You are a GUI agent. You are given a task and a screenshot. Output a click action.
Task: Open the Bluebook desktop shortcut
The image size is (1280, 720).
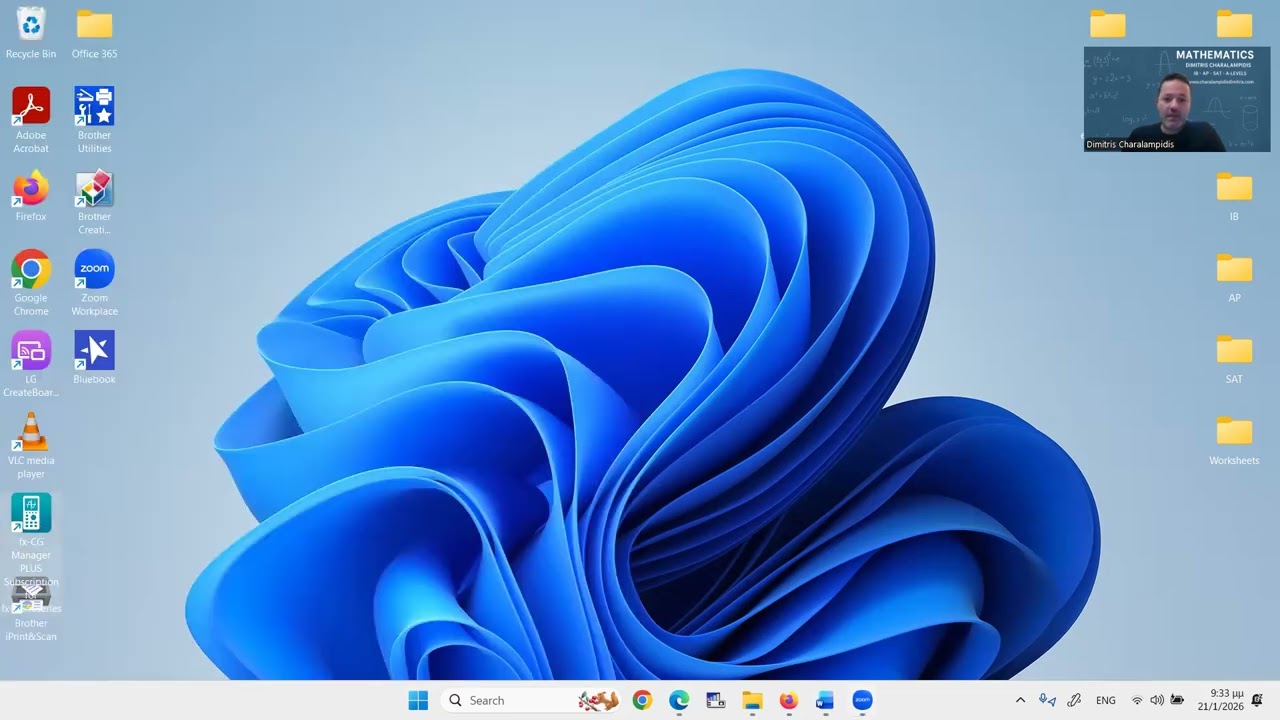(x=94, y=358)
